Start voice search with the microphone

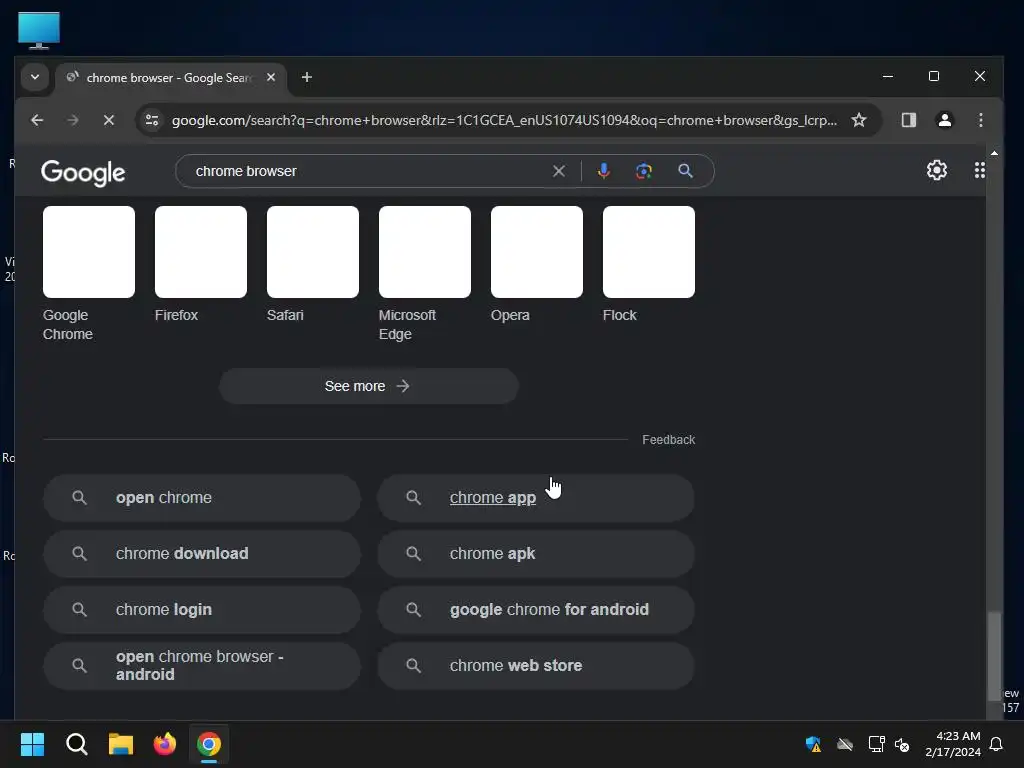point(604,171)
